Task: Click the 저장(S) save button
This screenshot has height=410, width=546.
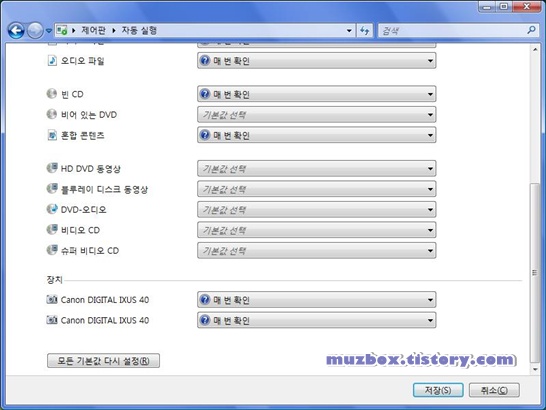Action: pyautogui.click(x=438, y=390)
